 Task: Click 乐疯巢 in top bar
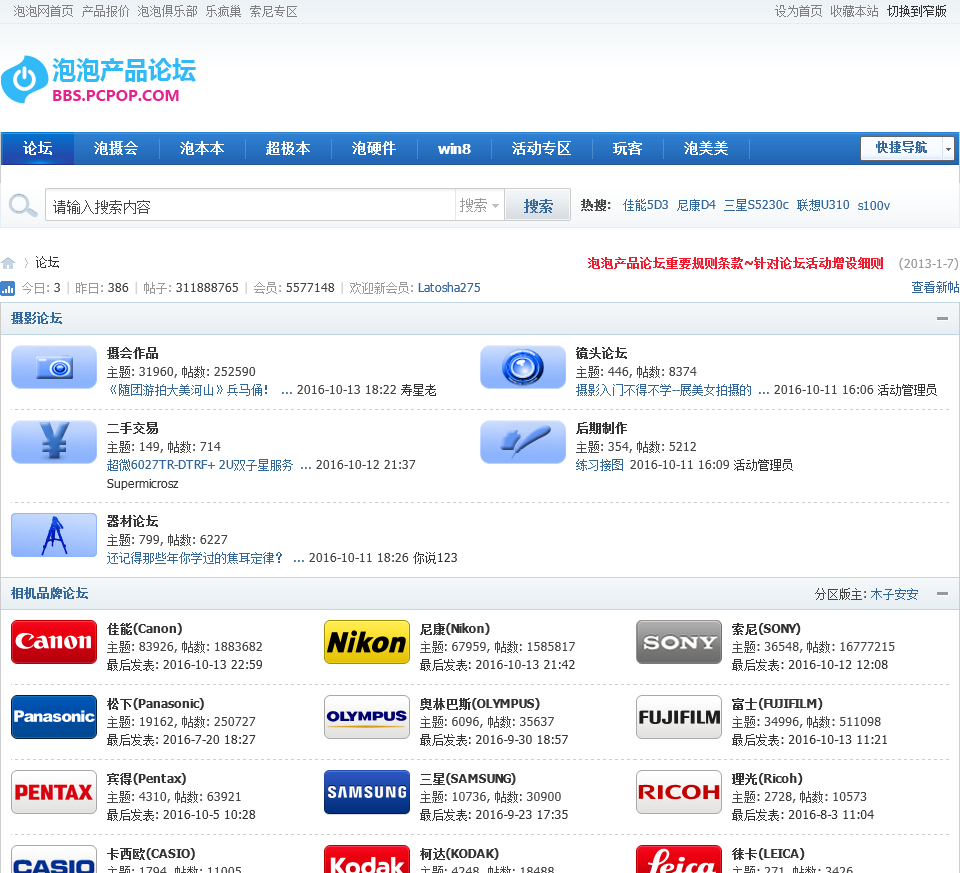tap(223, 11)
